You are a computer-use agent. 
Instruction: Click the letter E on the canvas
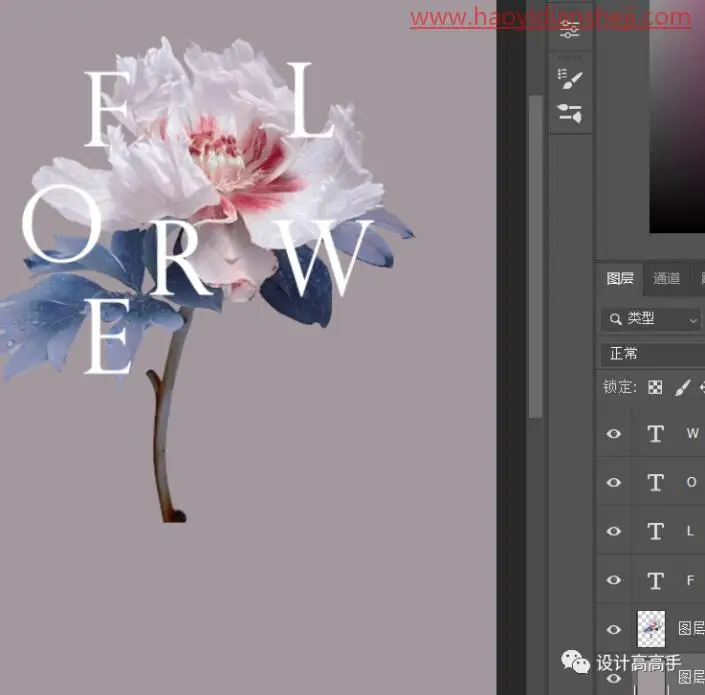tap(108, 336)
